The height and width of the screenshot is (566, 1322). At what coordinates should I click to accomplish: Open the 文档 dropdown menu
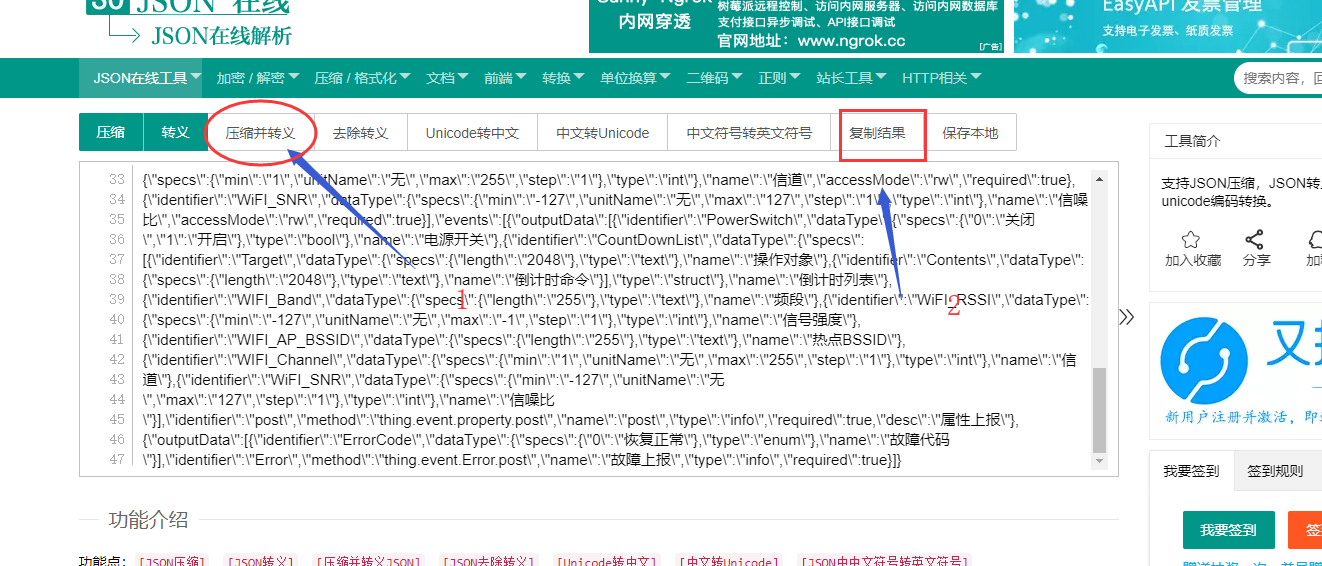pos(447,78)
